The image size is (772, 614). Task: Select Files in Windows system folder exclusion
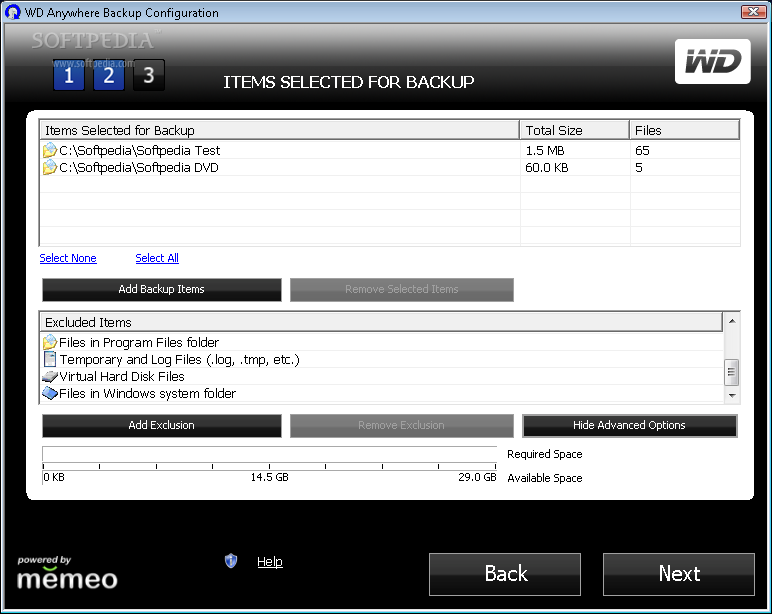tap(382, 394)
